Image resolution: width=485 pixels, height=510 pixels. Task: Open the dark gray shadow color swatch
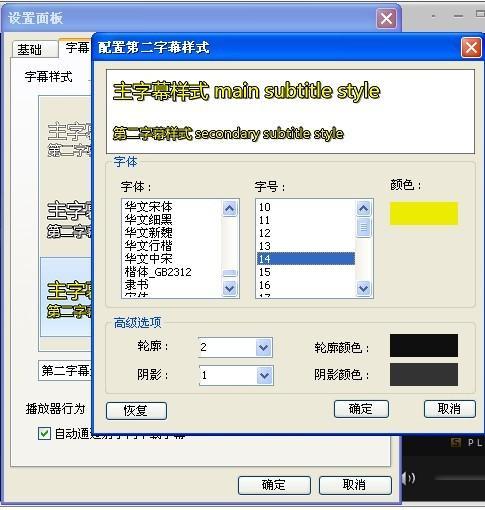click(424, 375)
